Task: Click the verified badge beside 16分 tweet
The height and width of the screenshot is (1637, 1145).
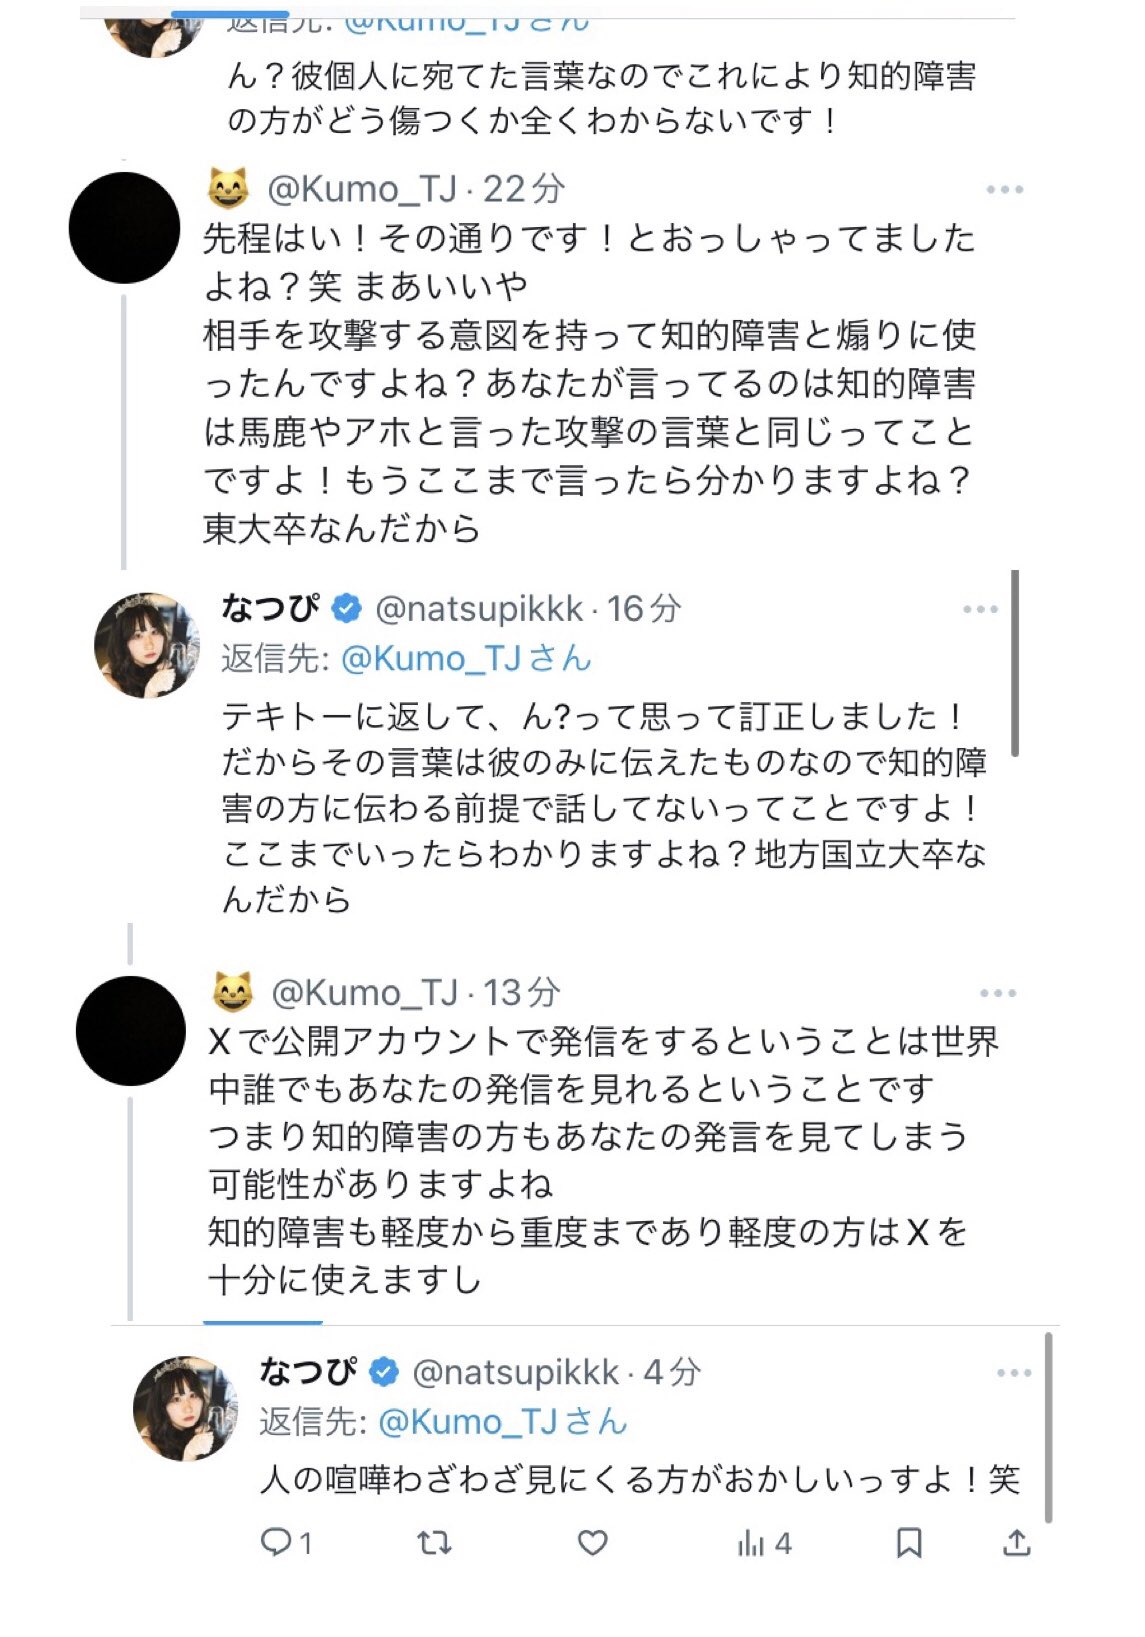Action: [x=347, y=608]
